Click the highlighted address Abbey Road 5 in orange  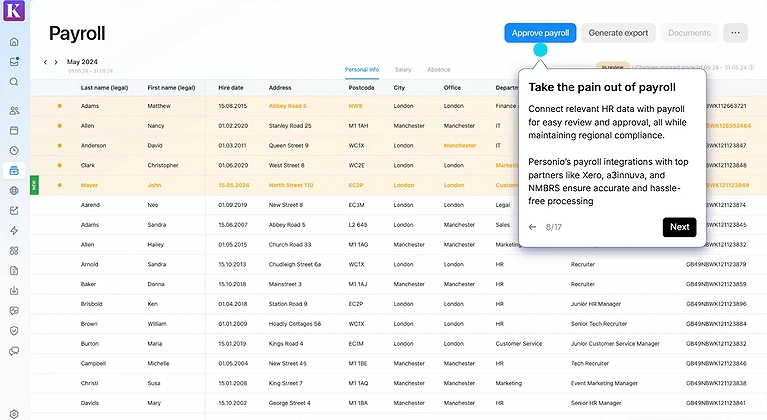[288, 106]
